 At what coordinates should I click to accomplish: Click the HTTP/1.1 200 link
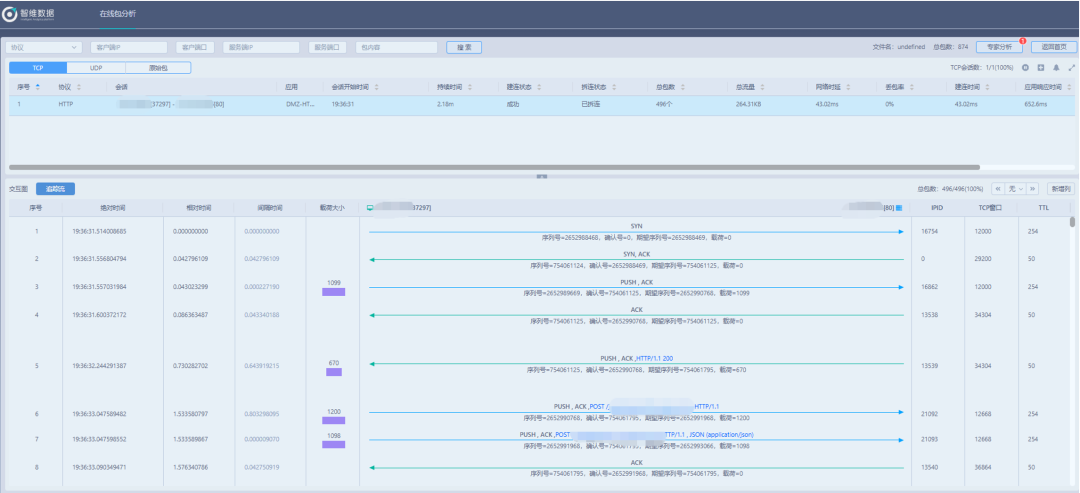[654, 359]
